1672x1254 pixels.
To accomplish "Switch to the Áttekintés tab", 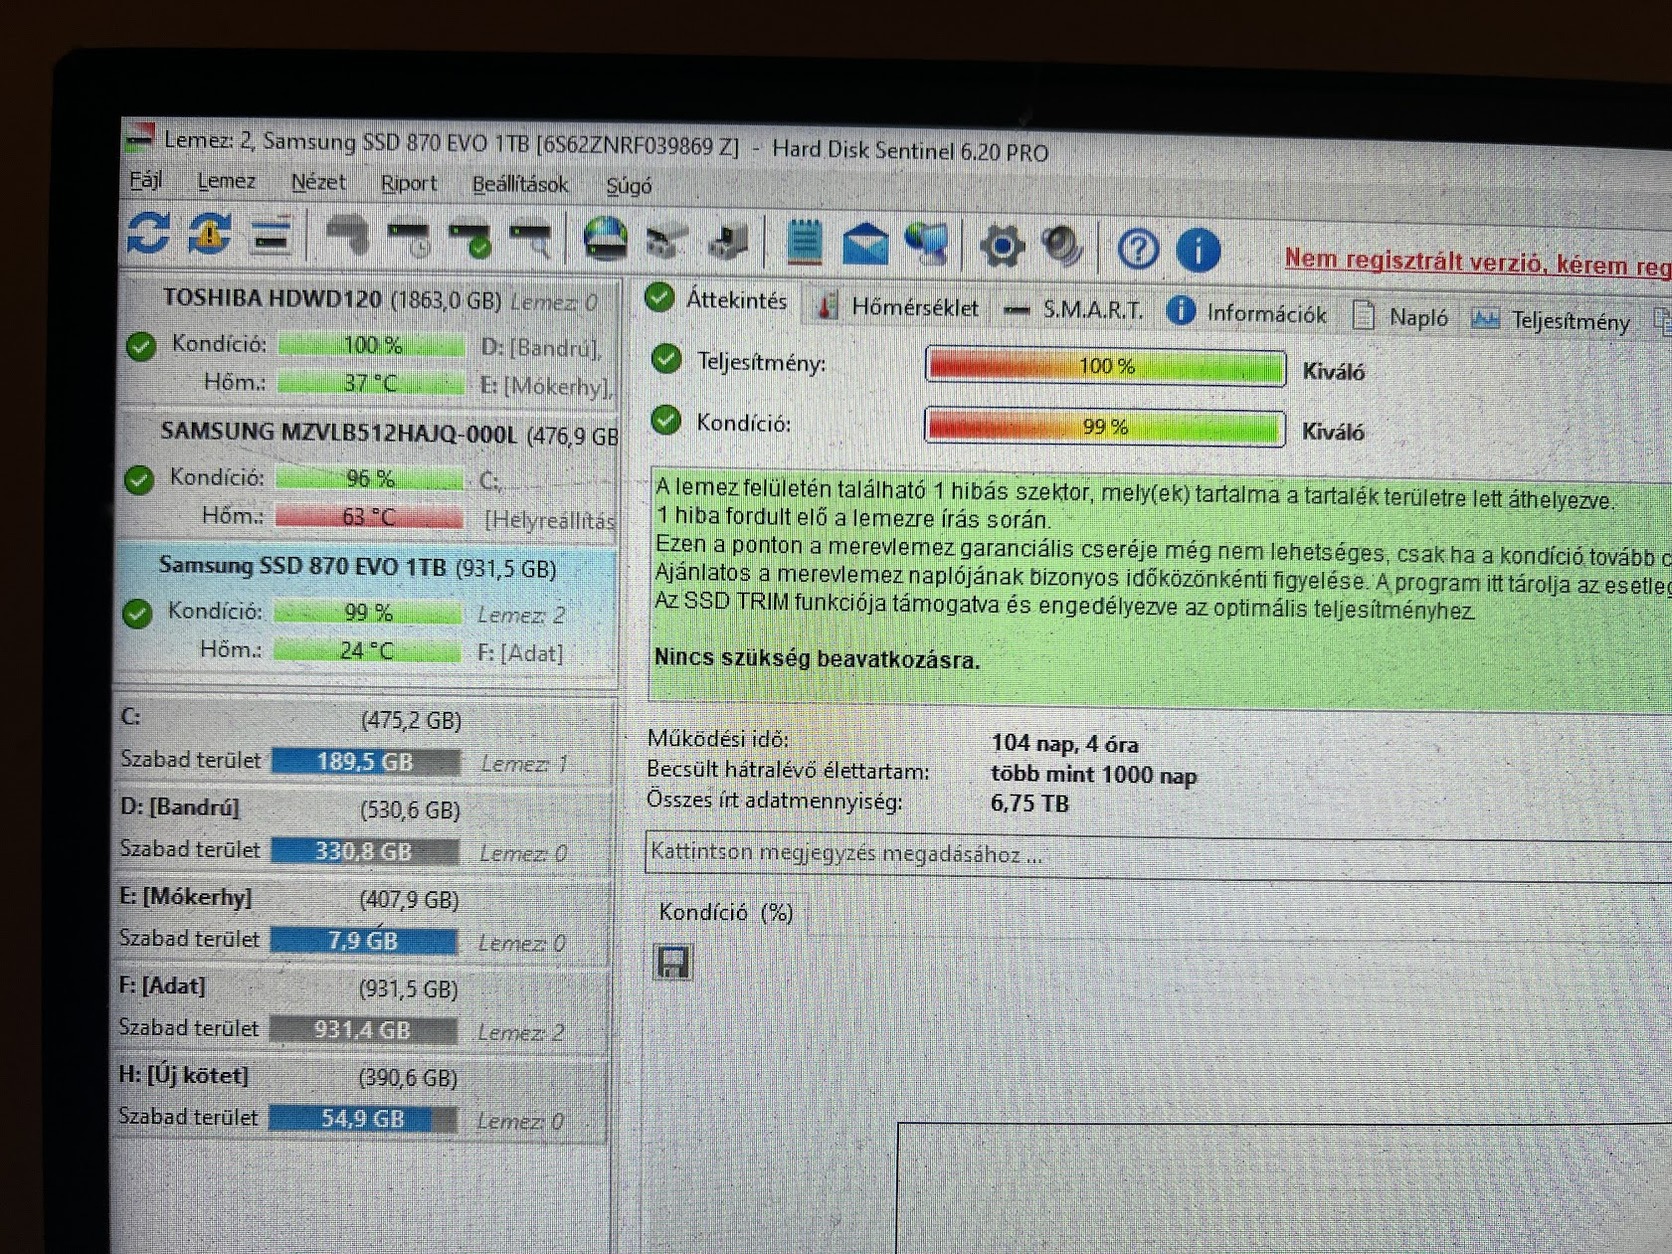I will (x=718, y=299).
